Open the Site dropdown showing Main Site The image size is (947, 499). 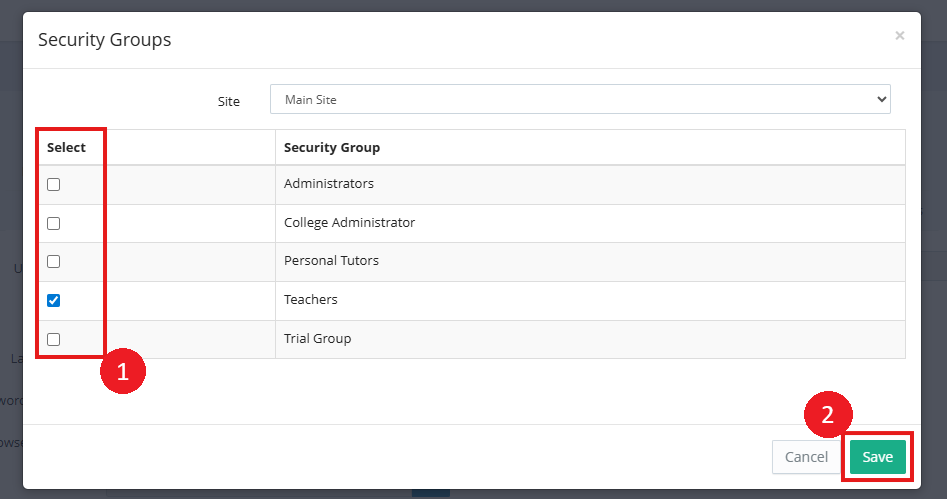click(x=580, y=99)
